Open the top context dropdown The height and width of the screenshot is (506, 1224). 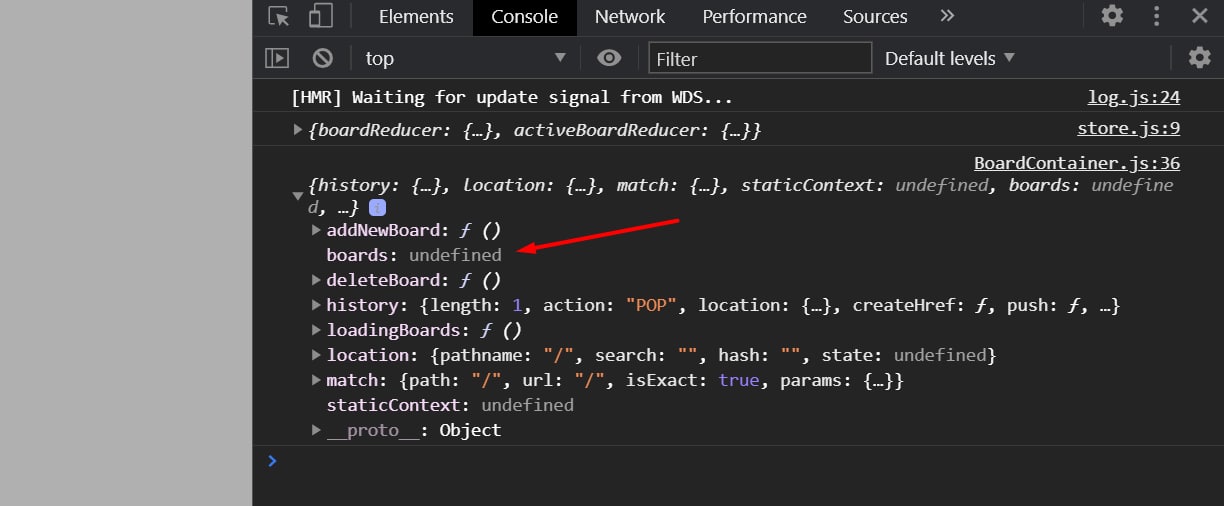coord(465,58)
